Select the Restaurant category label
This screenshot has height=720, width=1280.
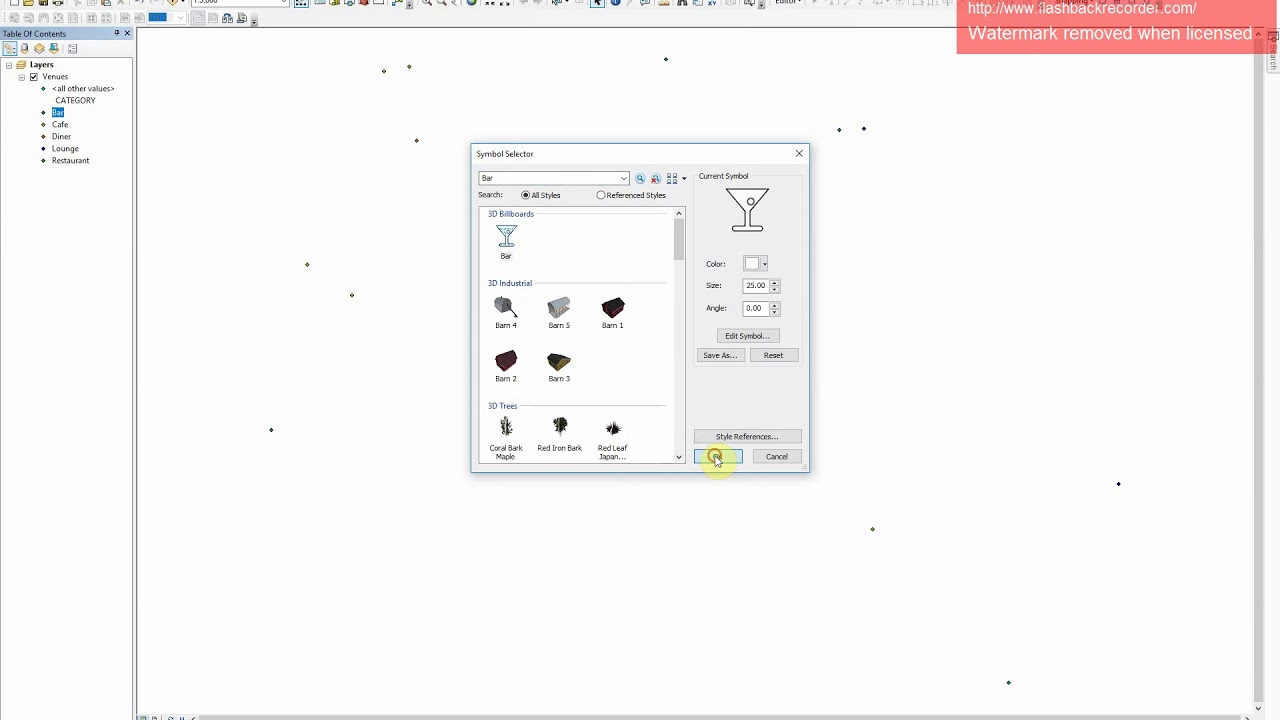click(70, 160)
